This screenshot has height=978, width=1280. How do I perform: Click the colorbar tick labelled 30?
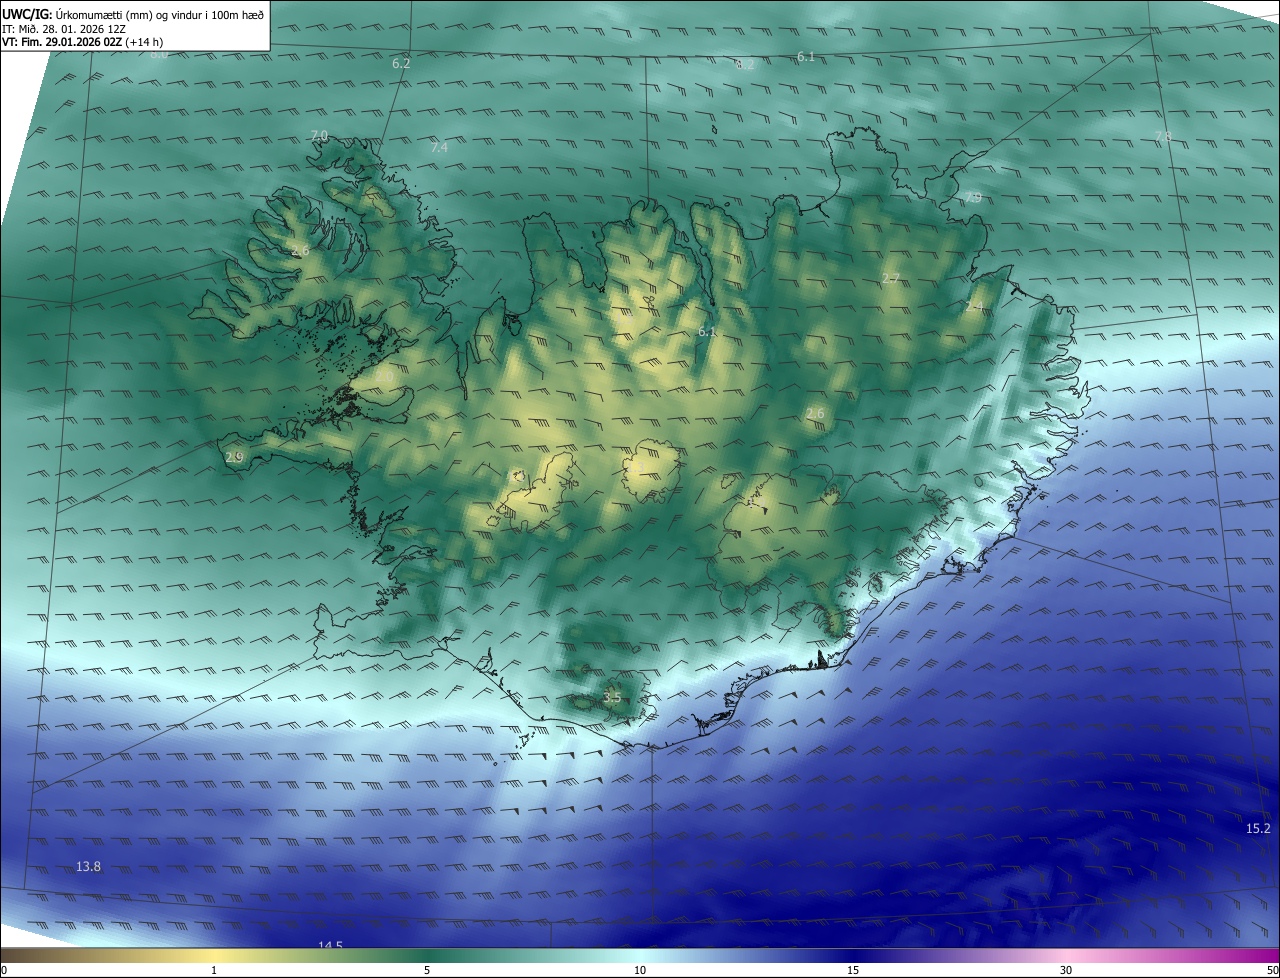click(x=1066, y=970)
